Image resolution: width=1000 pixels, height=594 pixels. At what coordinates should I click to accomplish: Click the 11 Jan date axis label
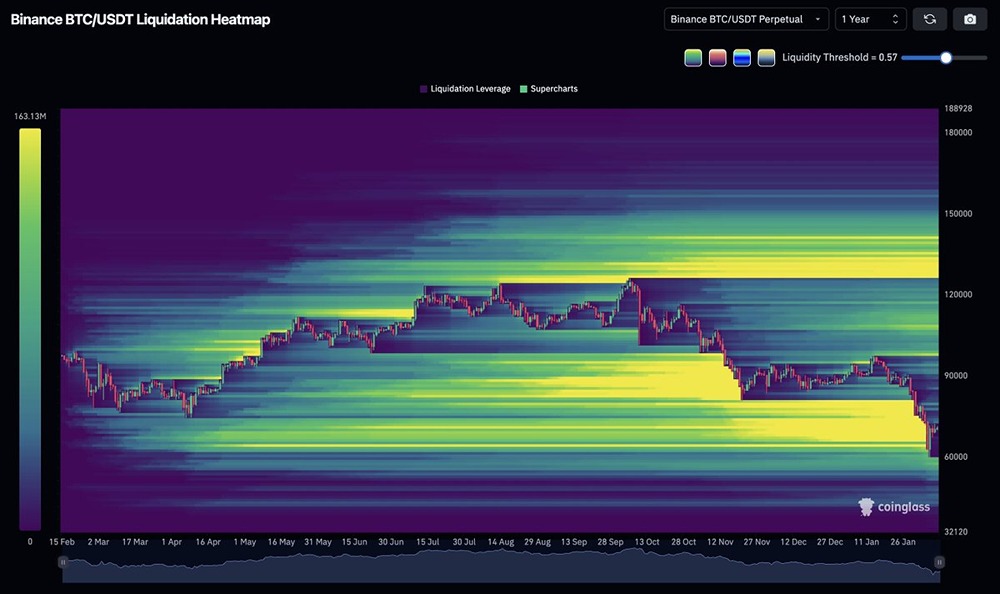pyautogui.click(x=866, y=542)
